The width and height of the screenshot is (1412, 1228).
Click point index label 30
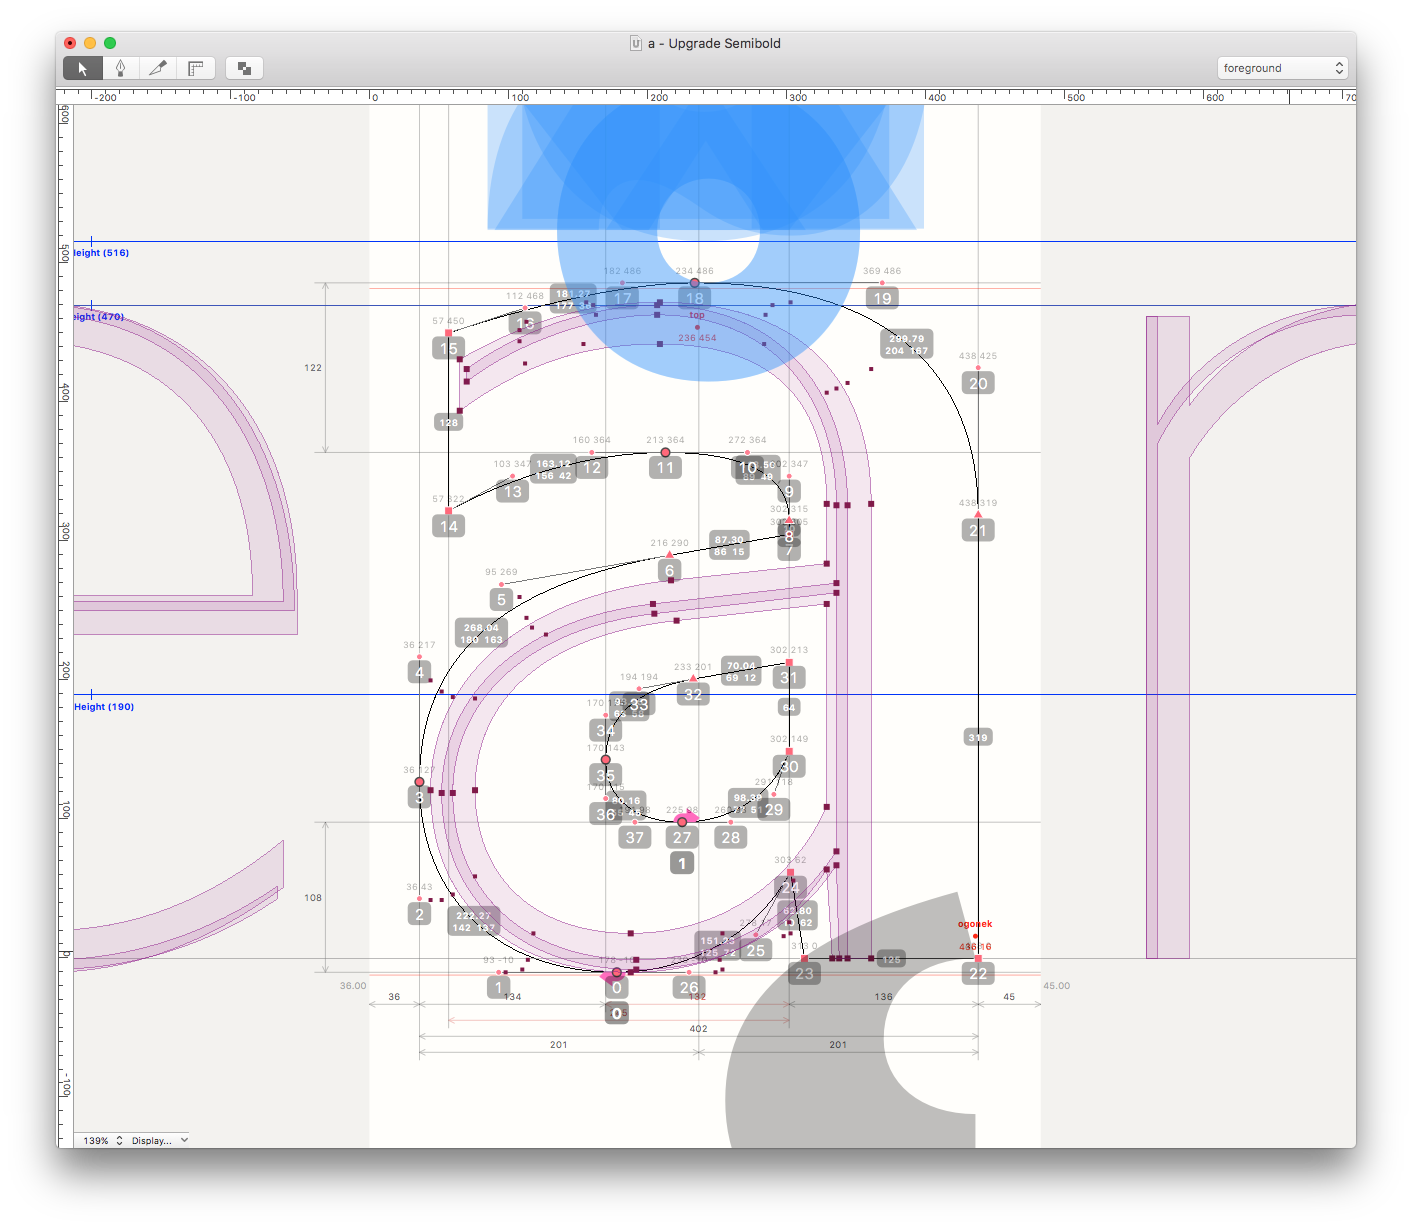pyautogui.click(x=790, y=766)
